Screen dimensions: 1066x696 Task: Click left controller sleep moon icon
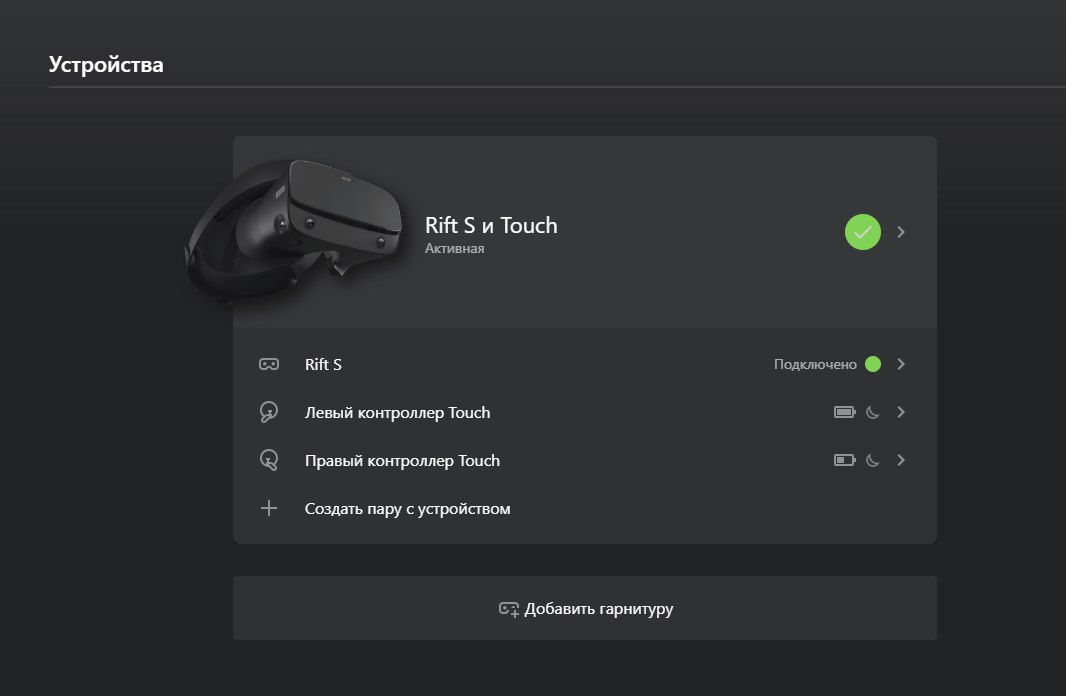(x=872, y=412)
